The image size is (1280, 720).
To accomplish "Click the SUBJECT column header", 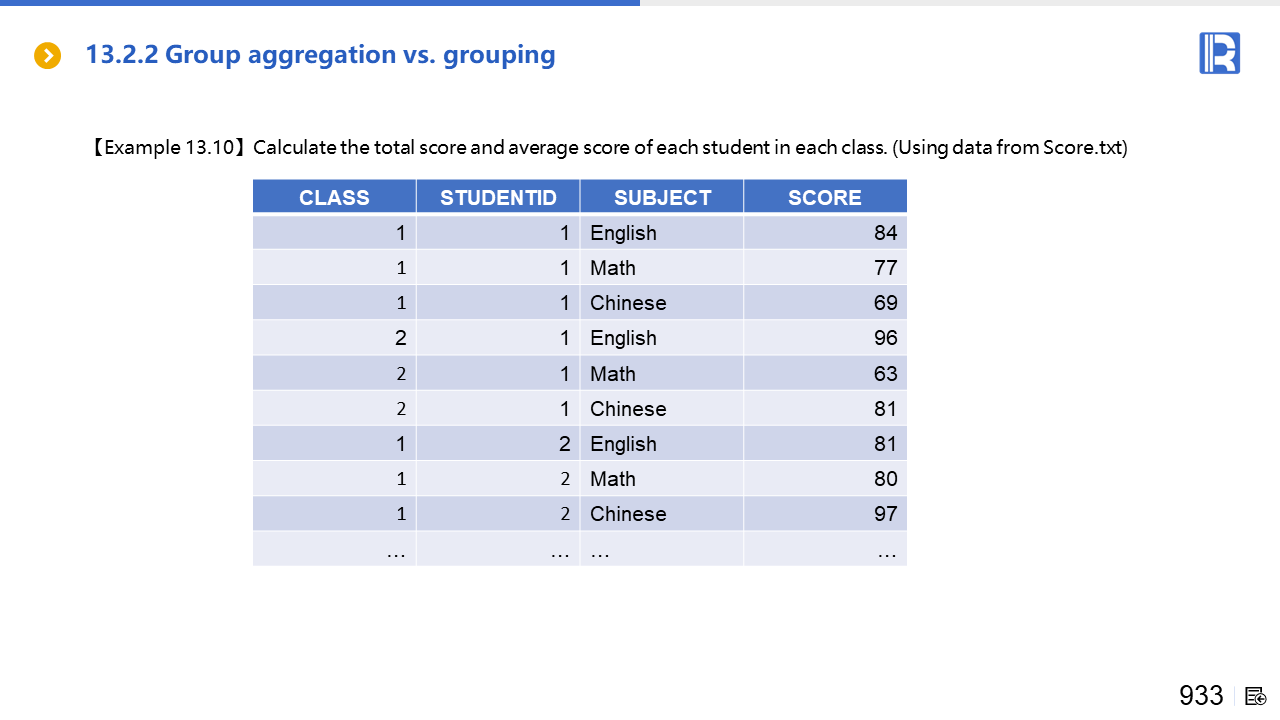I will pyautogui.click(x=662, y=197).
